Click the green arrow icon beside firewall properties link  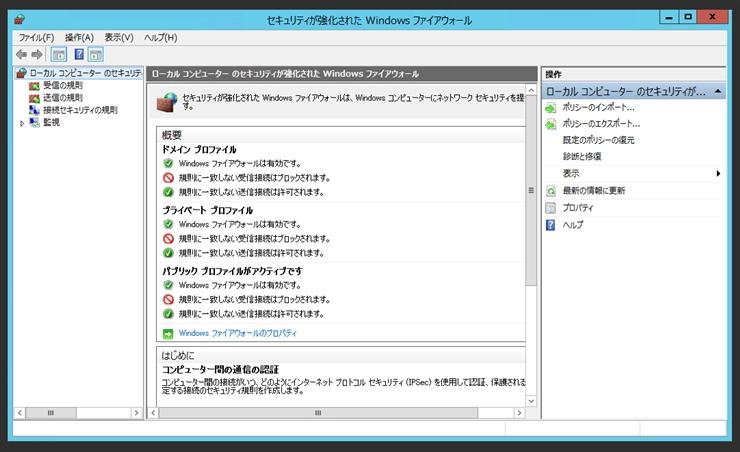tap(168, 334)
